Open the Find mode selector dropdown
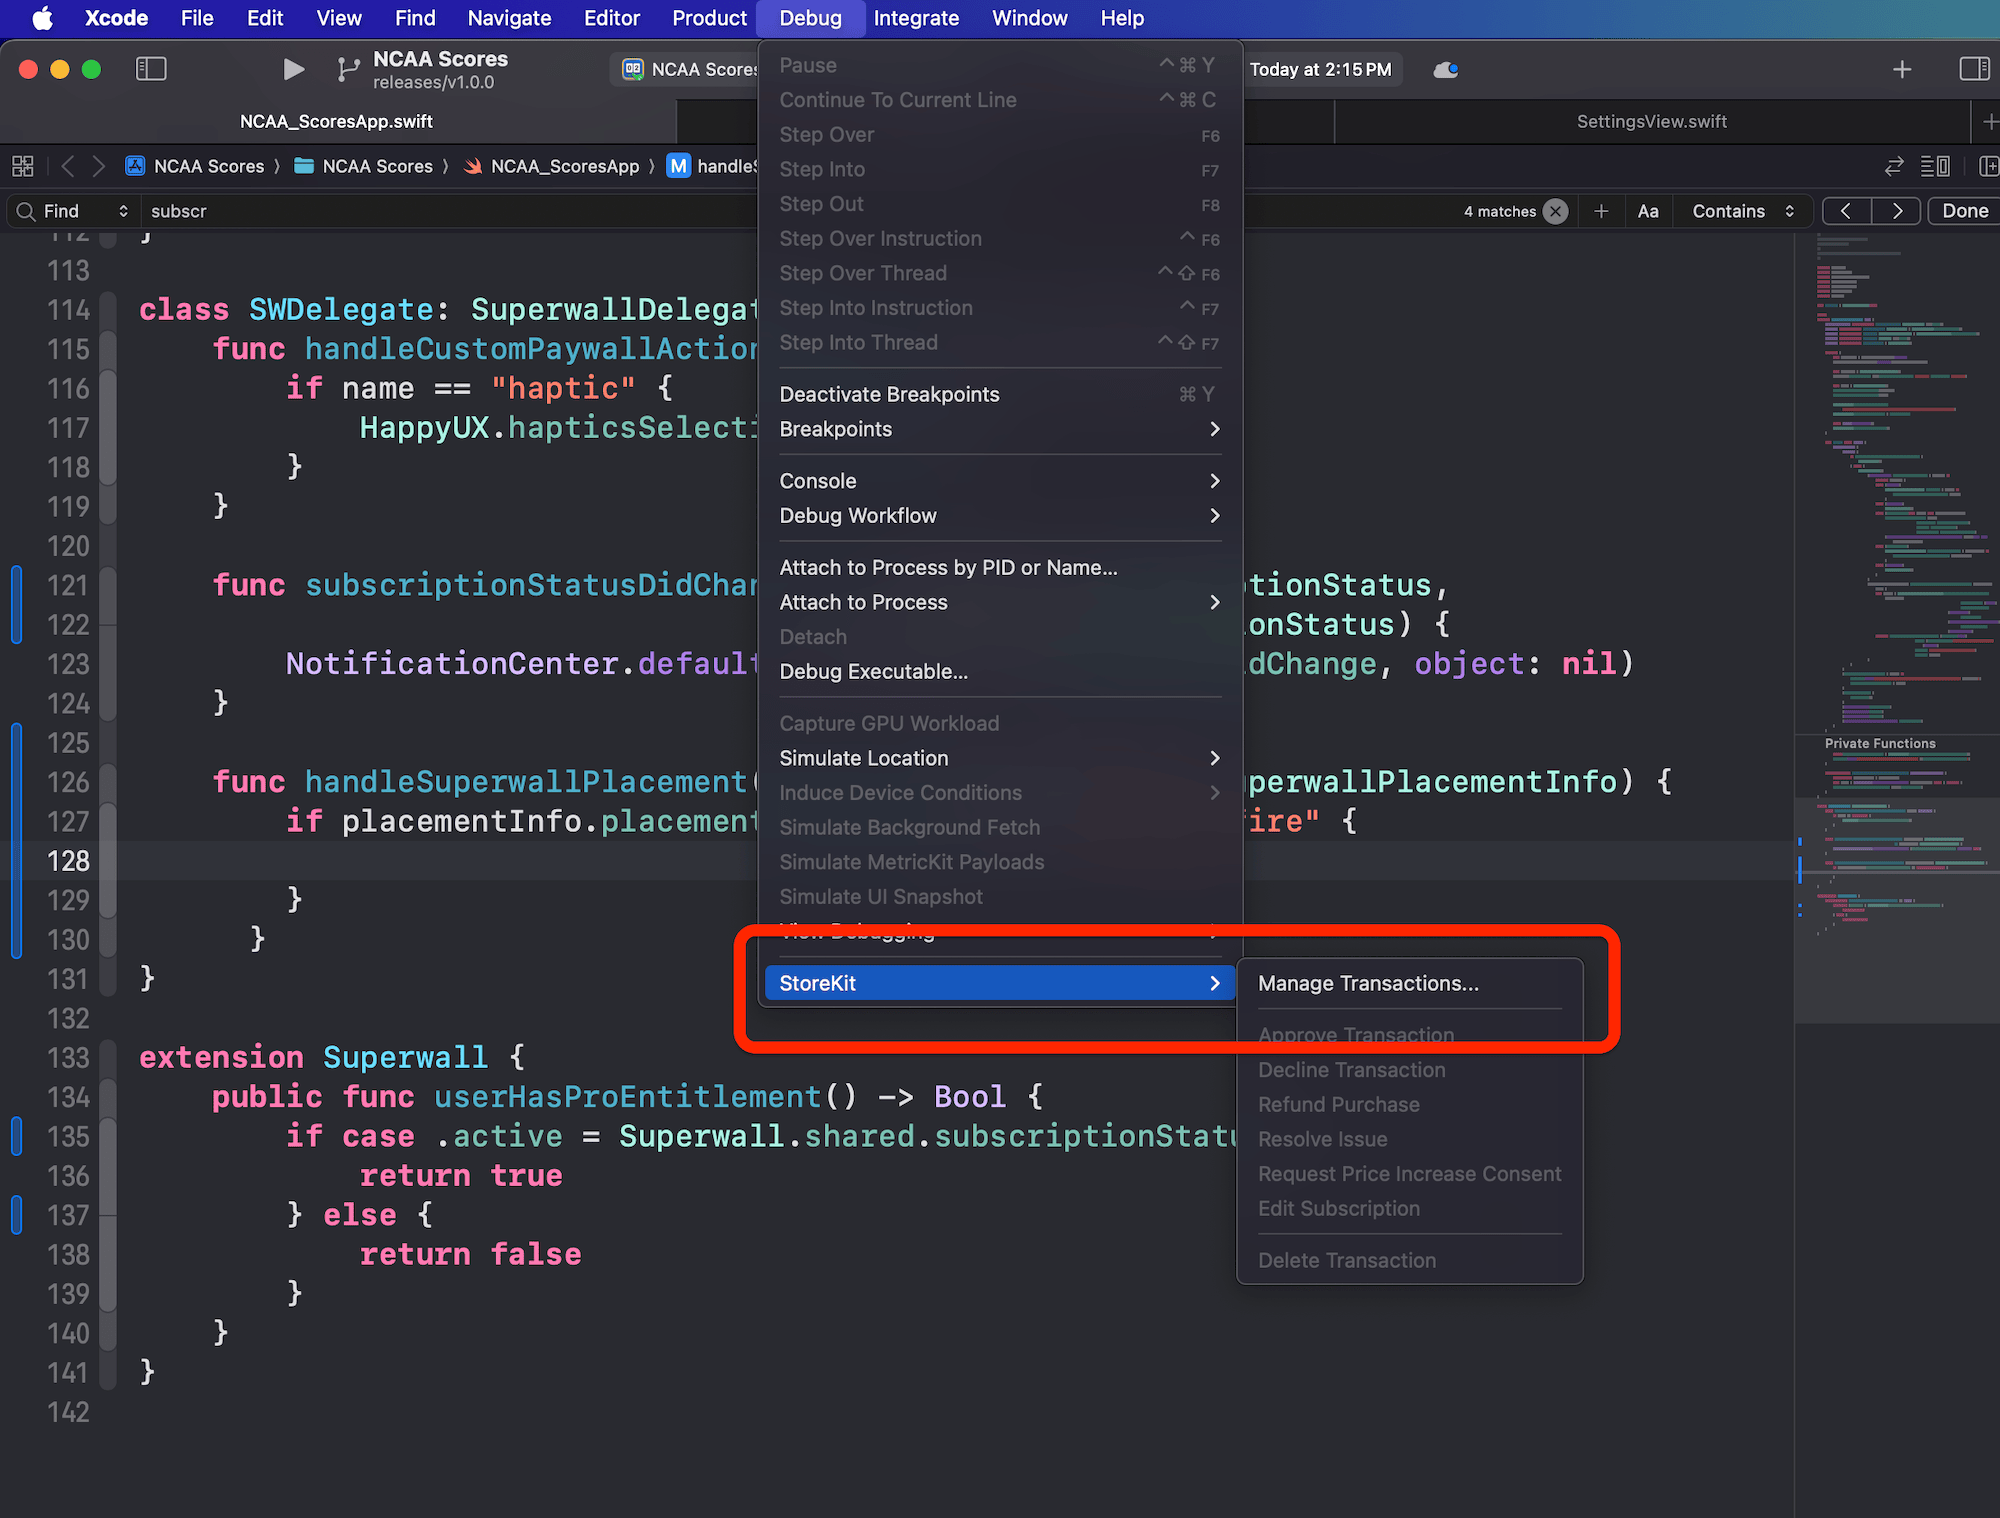The height and width of the screenshot is (1518, 2000). pyautogui.click(x=85, y=211)
